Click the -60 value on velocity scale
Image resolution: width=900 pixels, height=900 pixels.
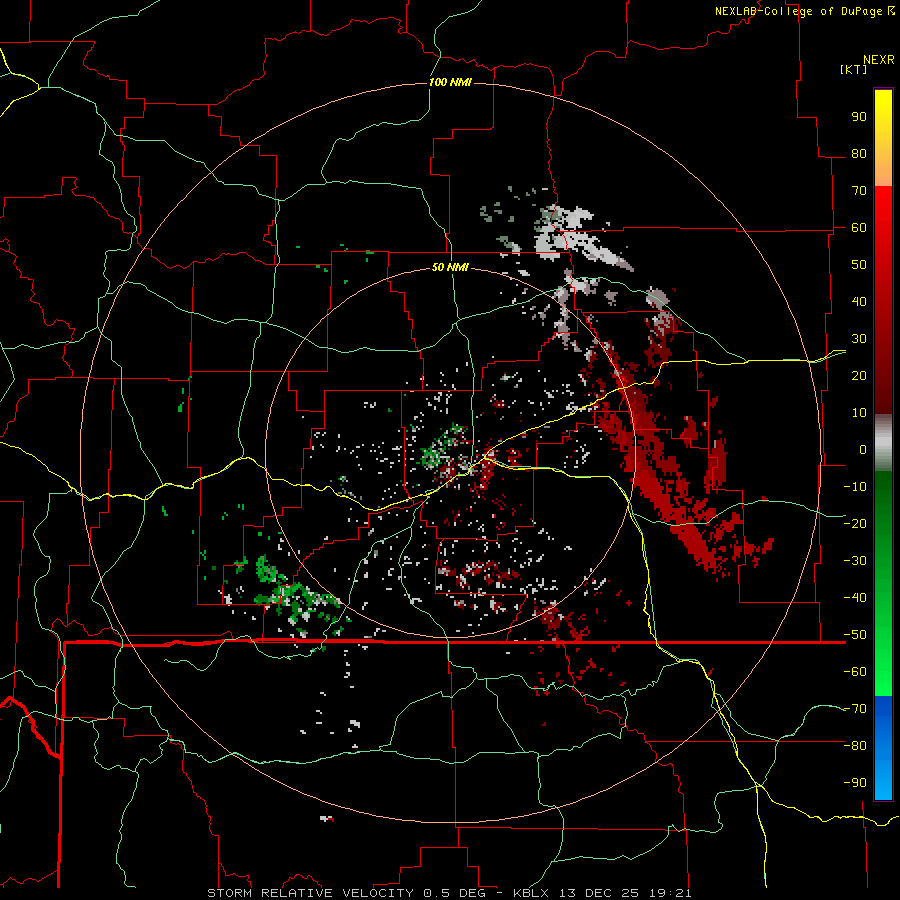point(855,672)
